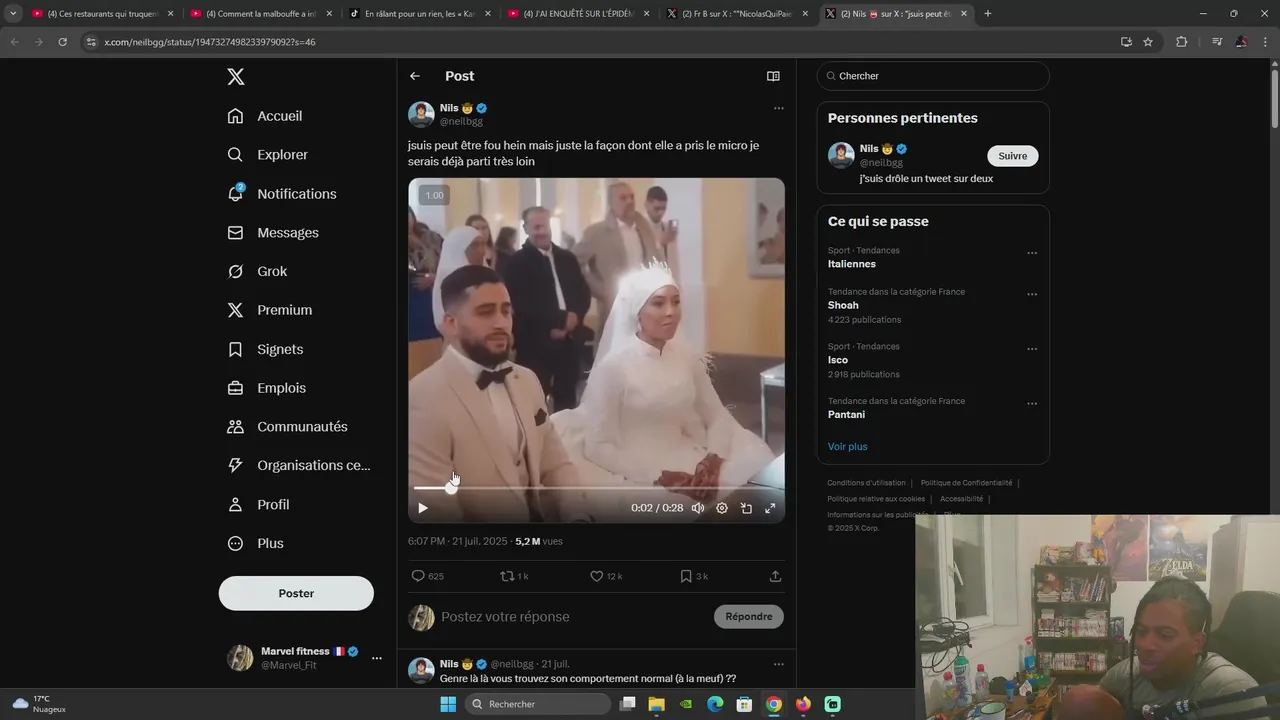The height and width of the screenshot is (720, 1280).
Task: Expand the Plus menu
Action: coord(255,543)
